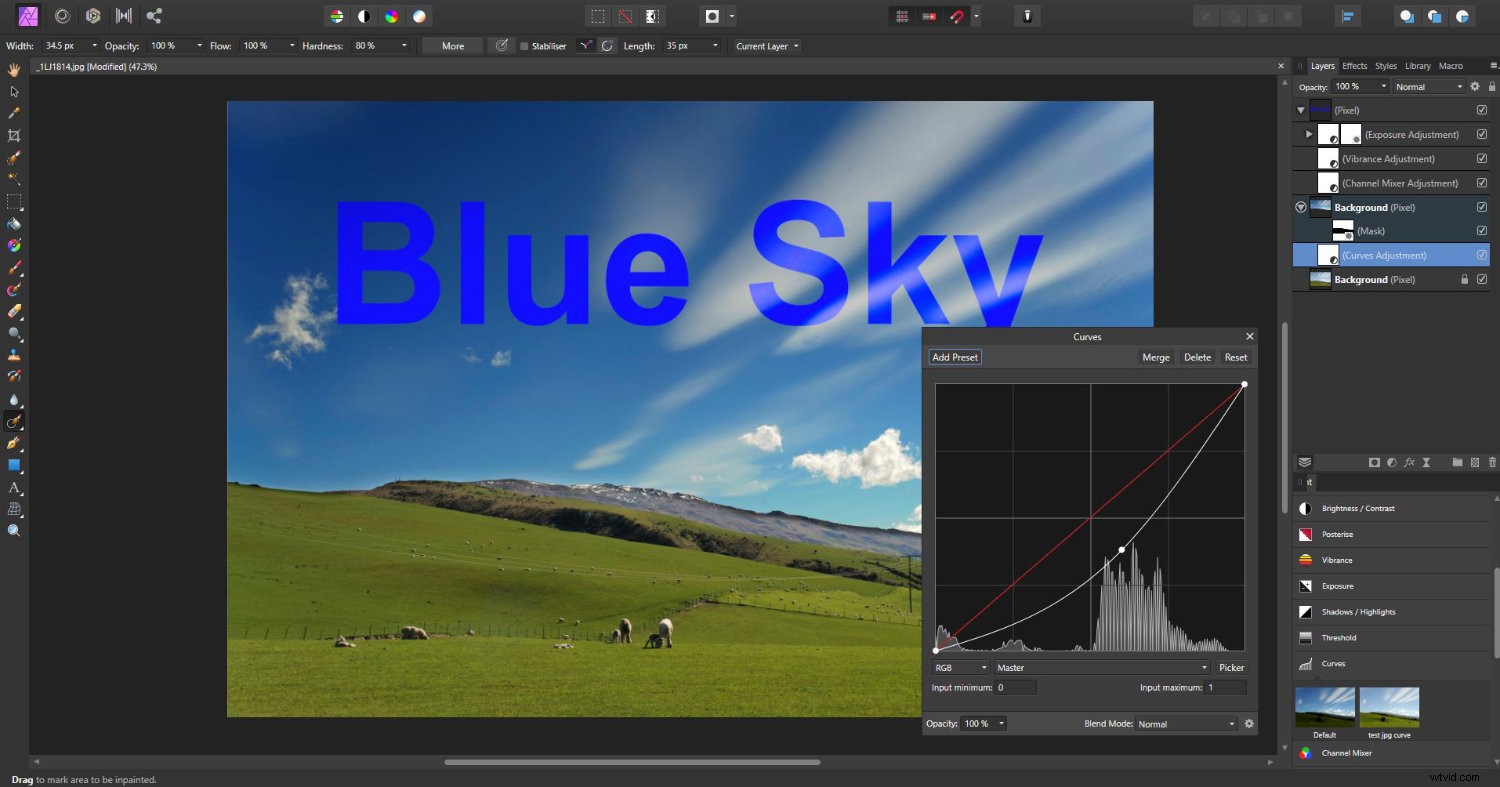1500x787 pixels.
Task: Toggle visibility of the Vibrance Adjustment layer
Action: [1481, 159]
